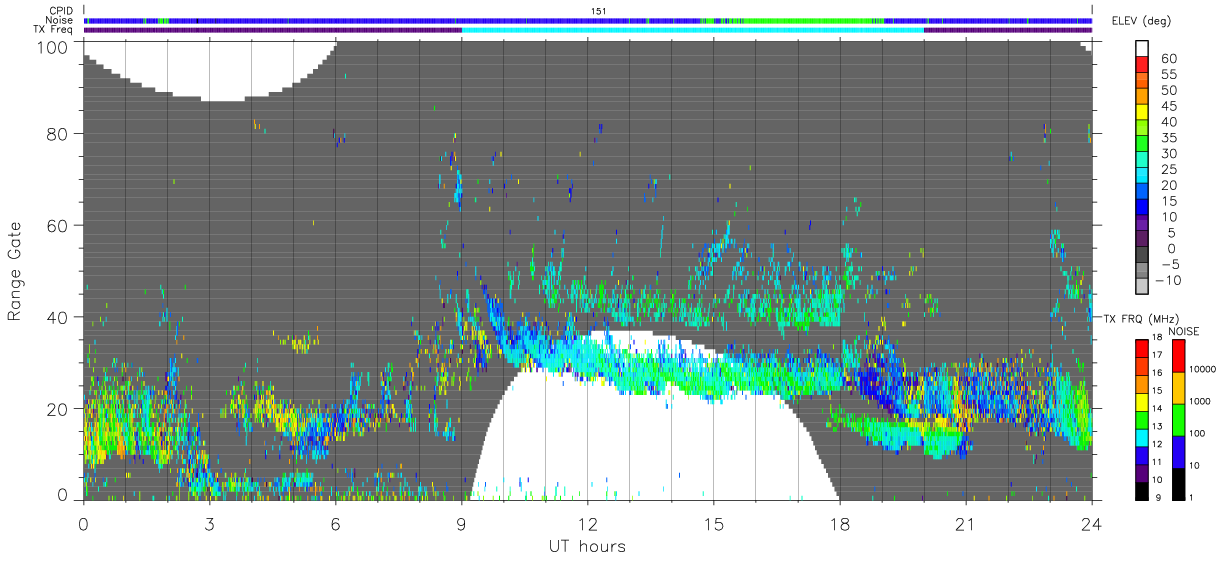
Task: Pick the white top segment of ELEV colorbar
Action: (x=1142, y=48)
